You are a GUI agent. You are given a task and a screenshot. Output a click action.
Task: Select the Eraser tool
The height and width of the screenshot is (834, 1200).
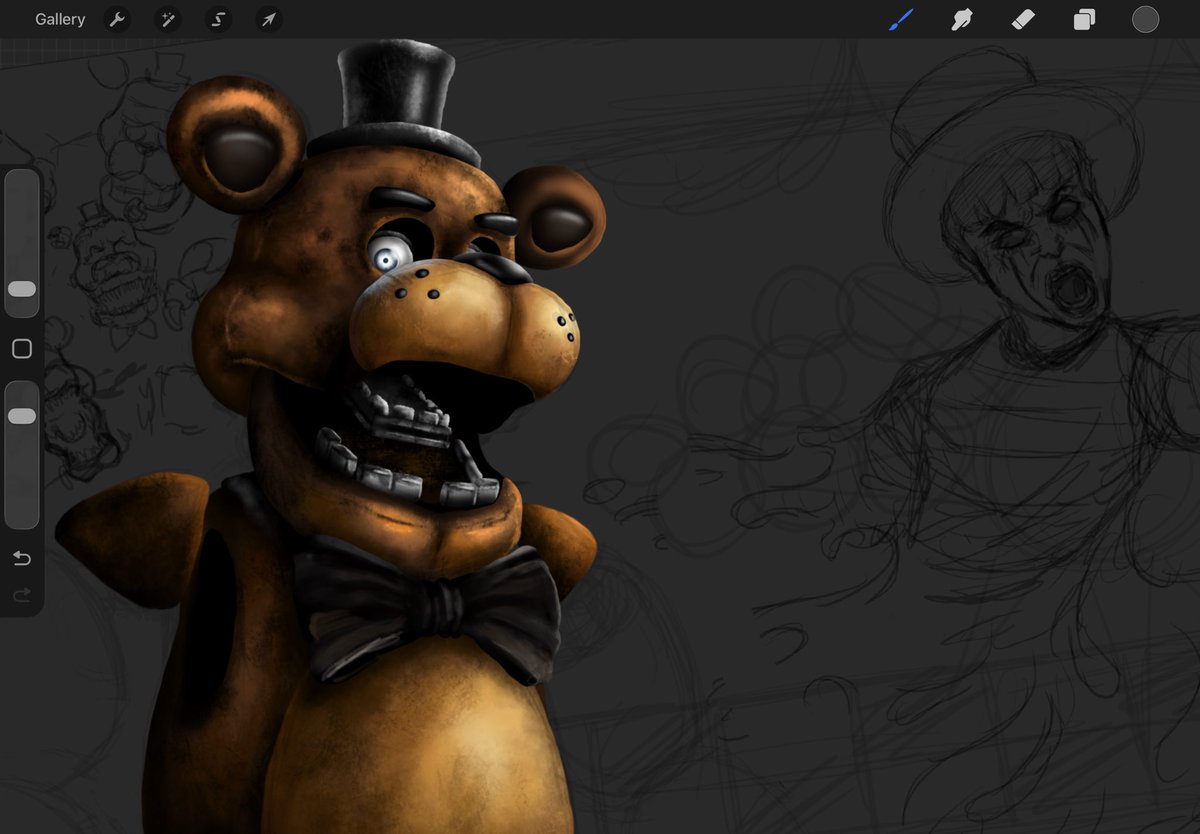(1023, 19)
